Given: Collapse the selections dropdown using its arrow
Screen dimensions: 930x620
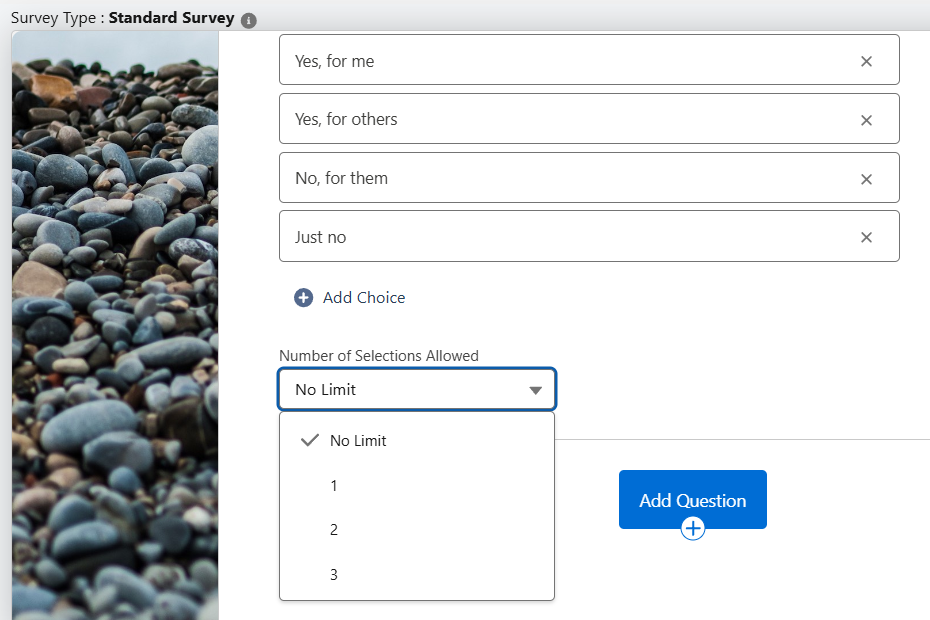Looking at the screenshot, I should click(x=535, y=390).
